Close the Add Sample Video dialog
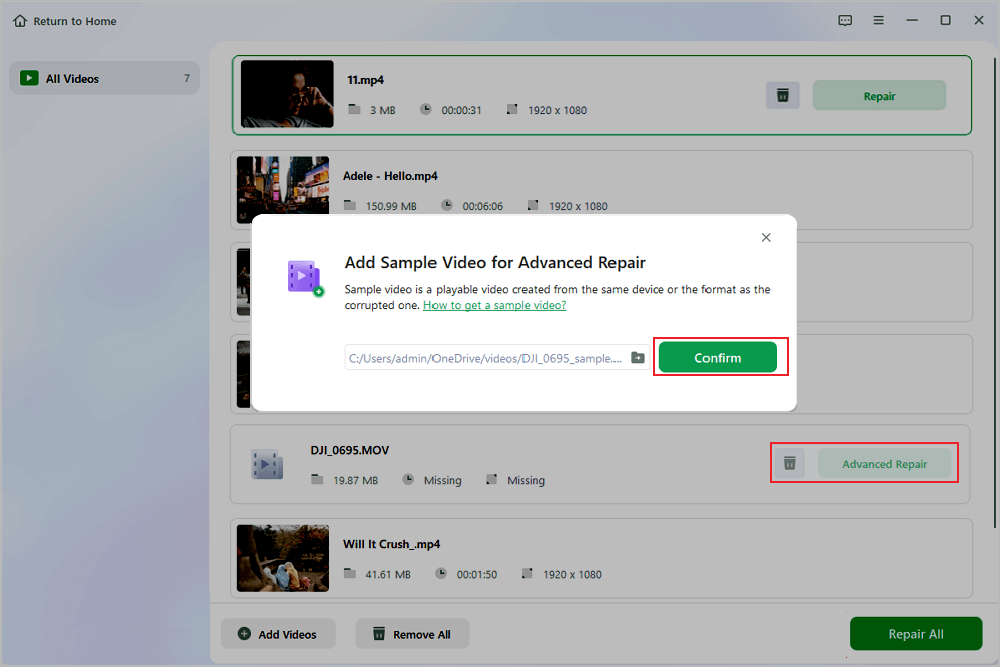 pos(766,237)
